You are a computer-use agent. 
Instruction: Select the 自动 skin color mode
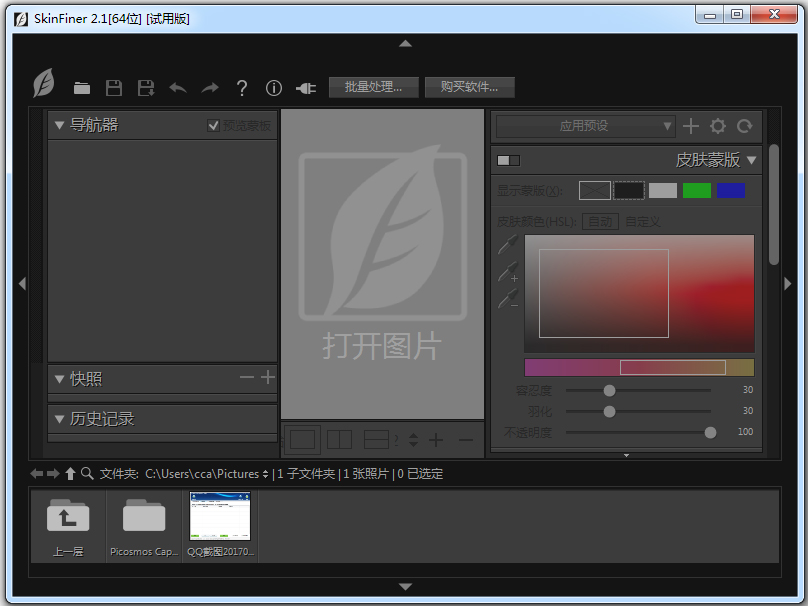coord(600,222)
